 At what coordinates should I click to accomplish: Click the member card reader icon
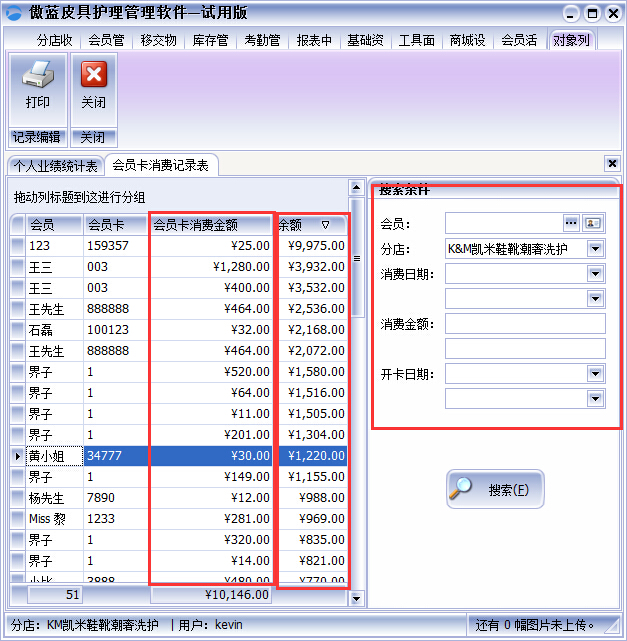coord(594,223)
